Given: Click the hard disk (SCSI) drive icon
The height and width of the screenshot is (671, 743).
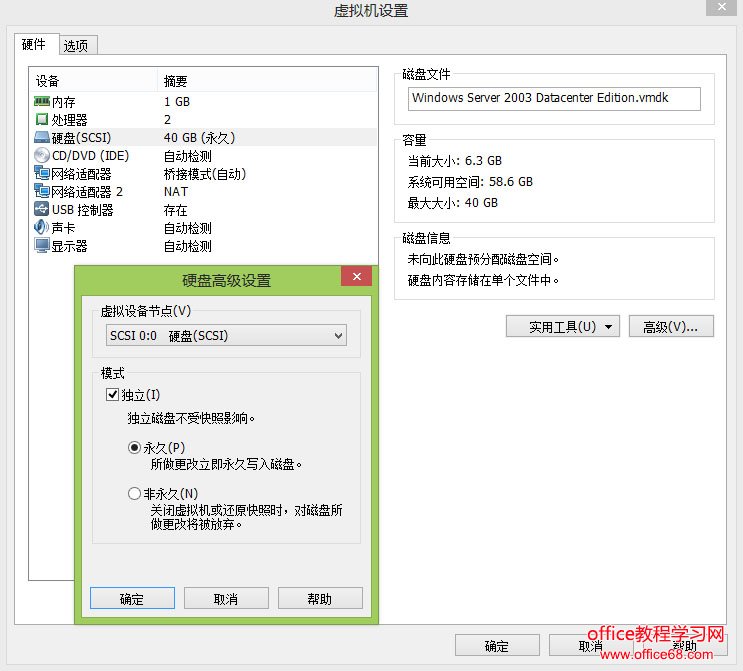Looking at the screenshot, I should coord(42,137).
